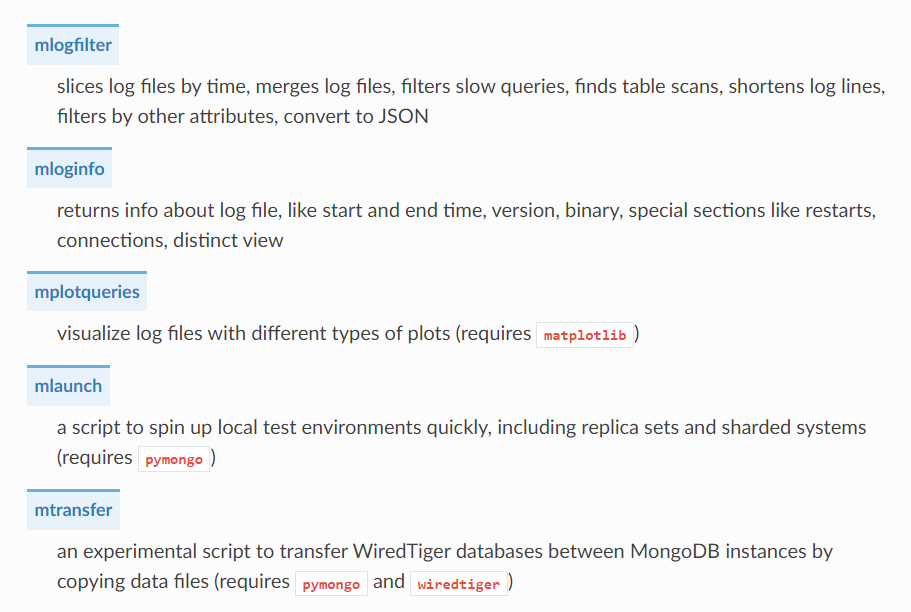
Task: Click the wiredtiger code label
Action: click(458, 584)
